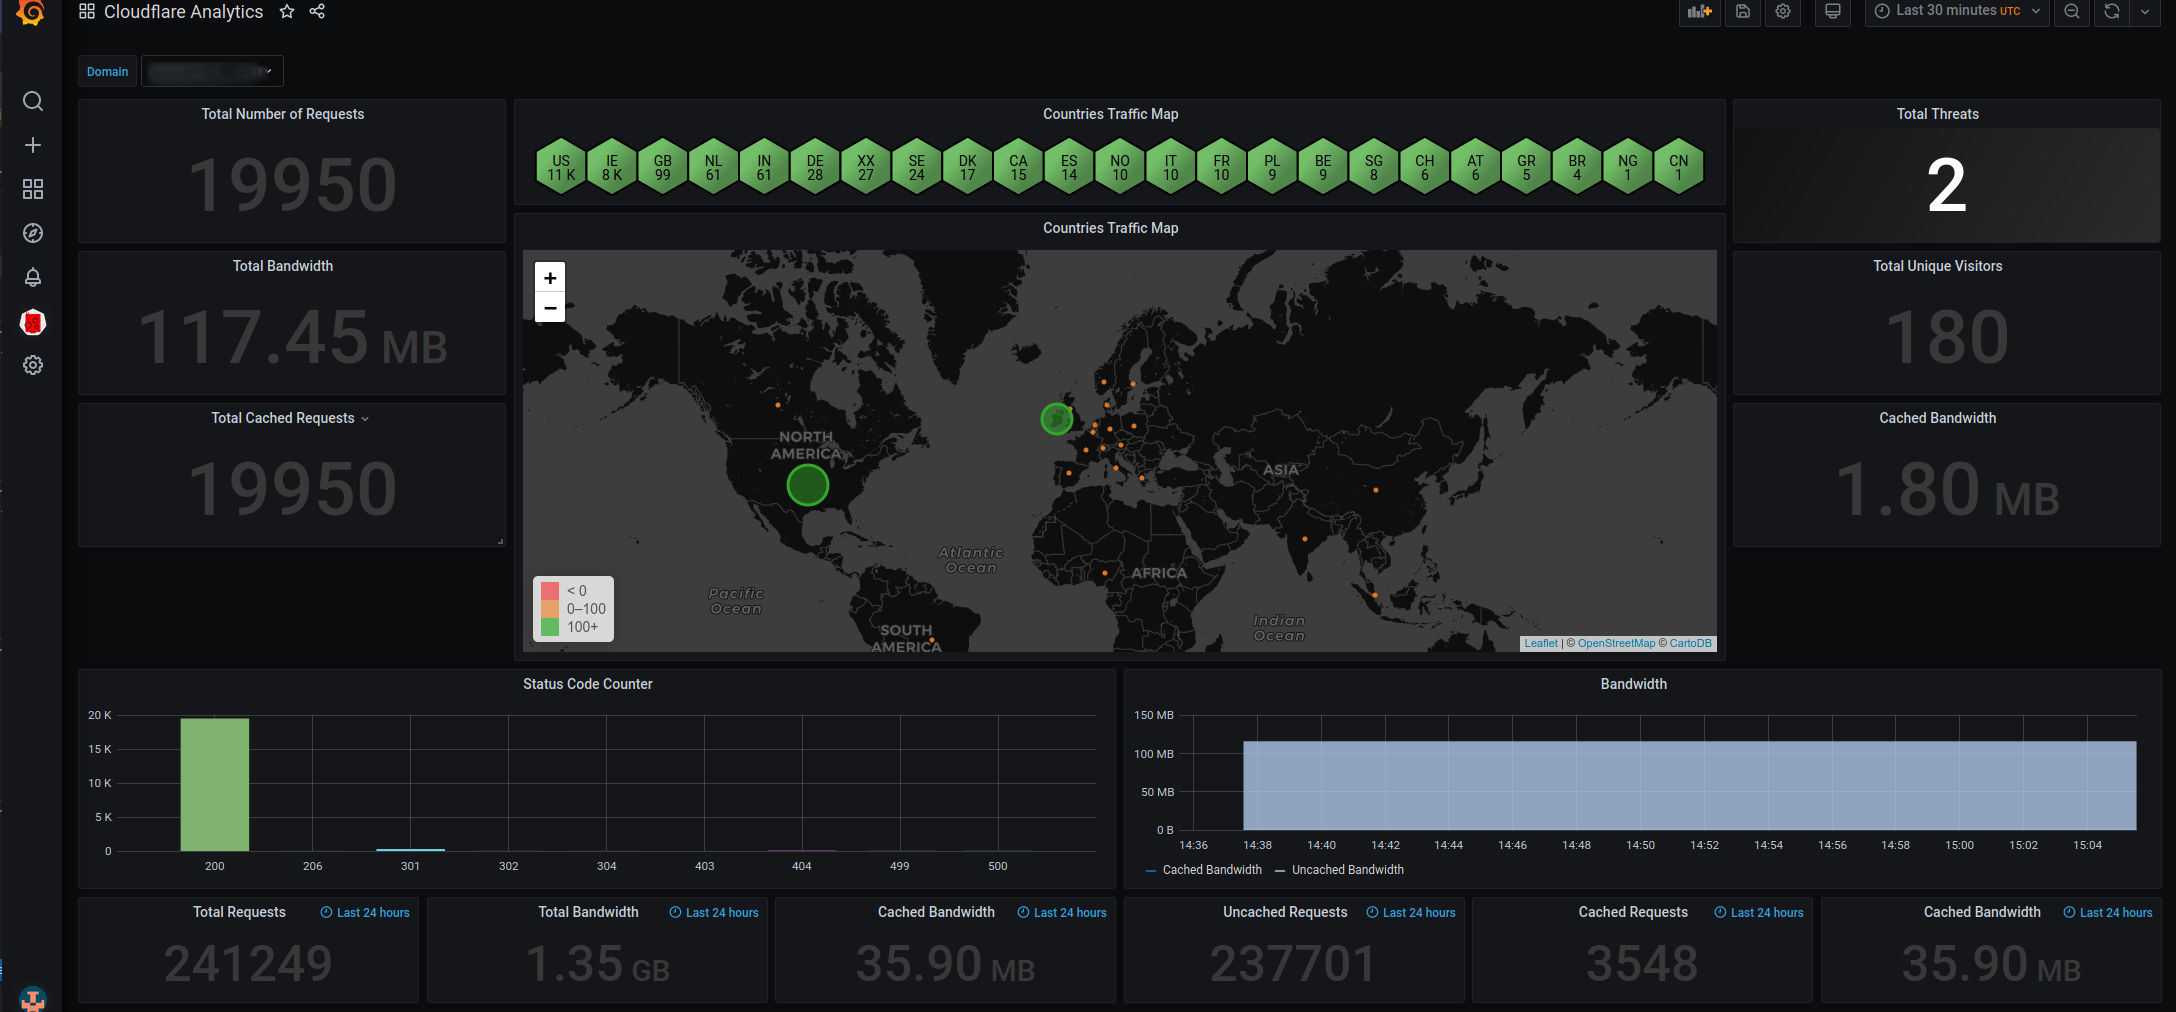Open the OpenStreetMap attribution link
Screen dimensions: 2176x1012
click(x=1616, y=643)
